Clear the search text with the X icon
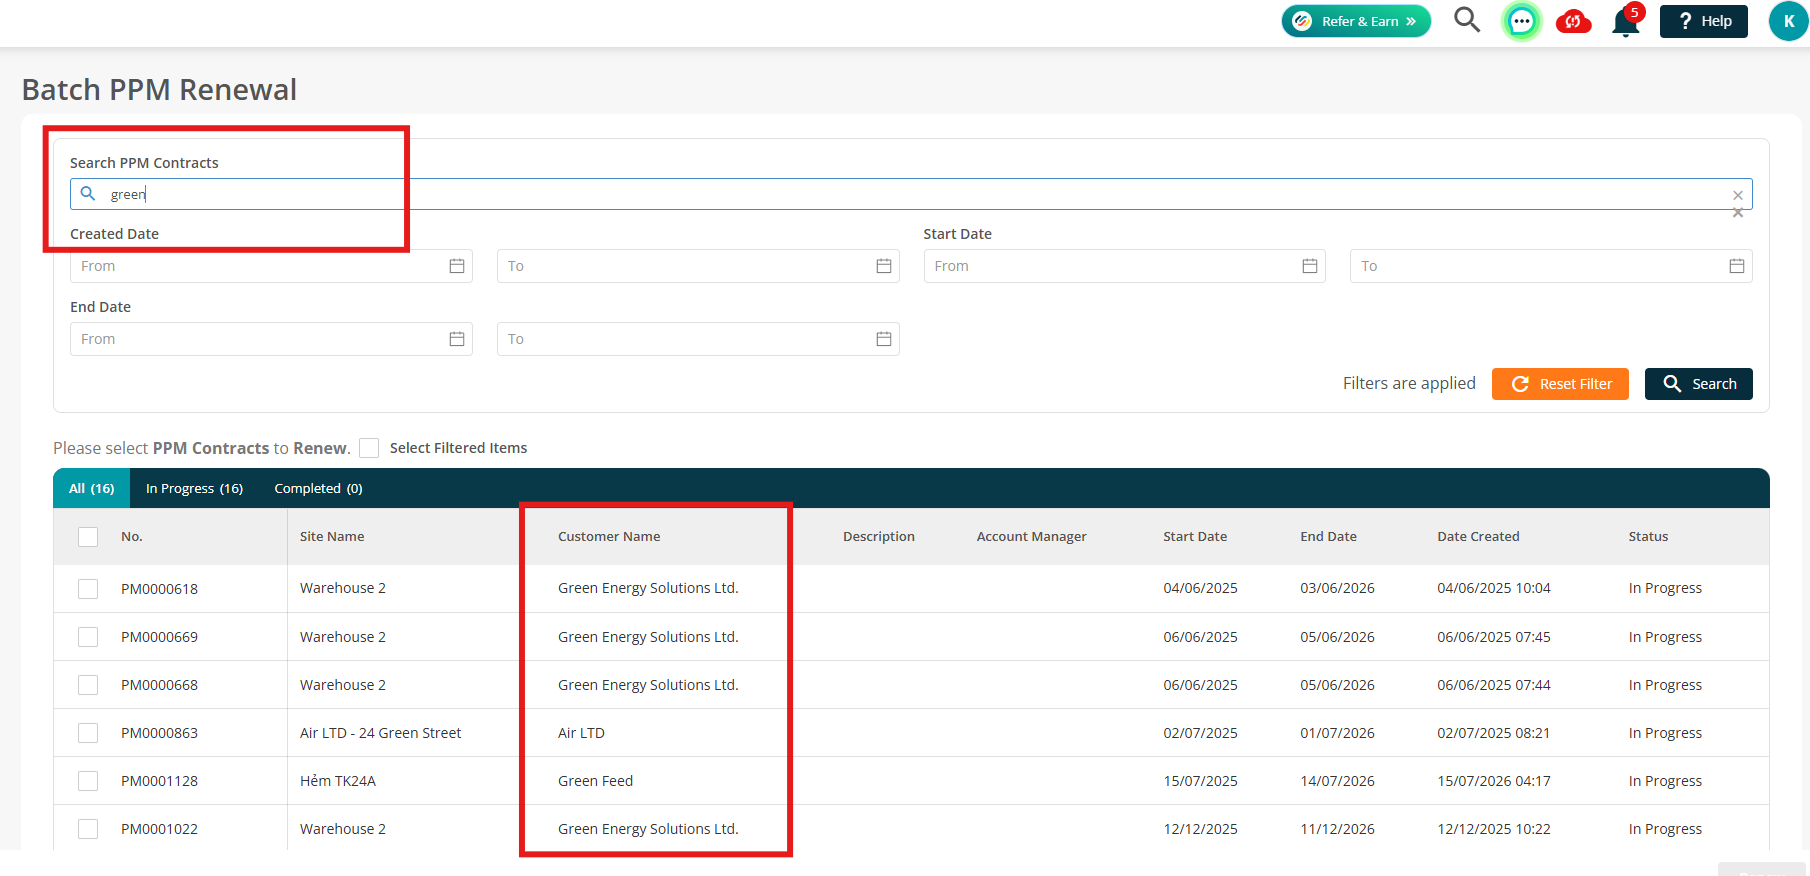Screen dimensions: 1810x876 (x=1737, y=195)
